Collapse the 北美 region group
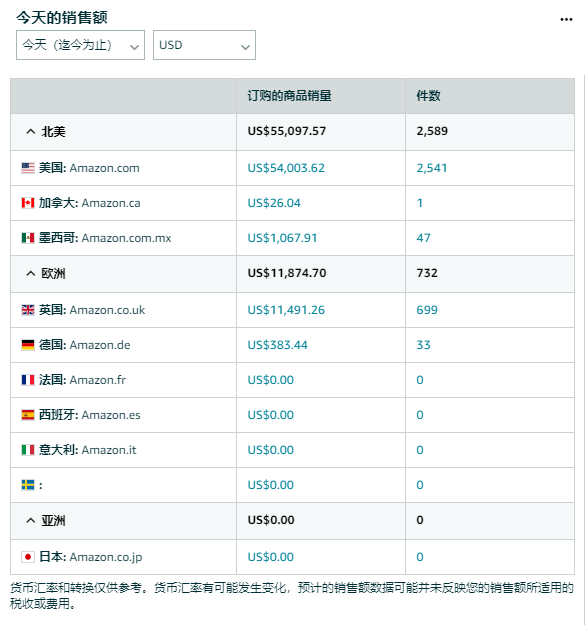 pyautogui.click(x=31, y=131)
